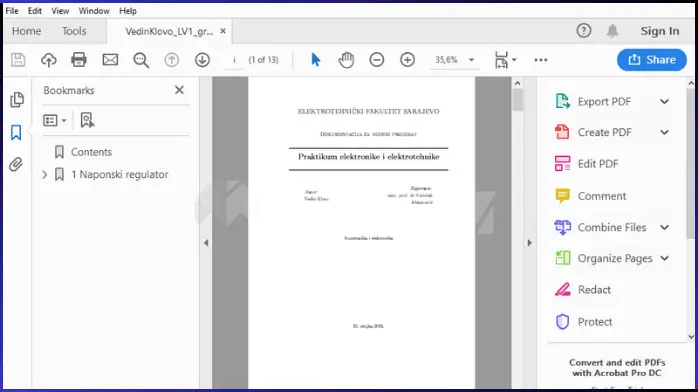Open the Help menu
Screen dimensions: 698x392
pyautogui.click(x=128, y=11)
